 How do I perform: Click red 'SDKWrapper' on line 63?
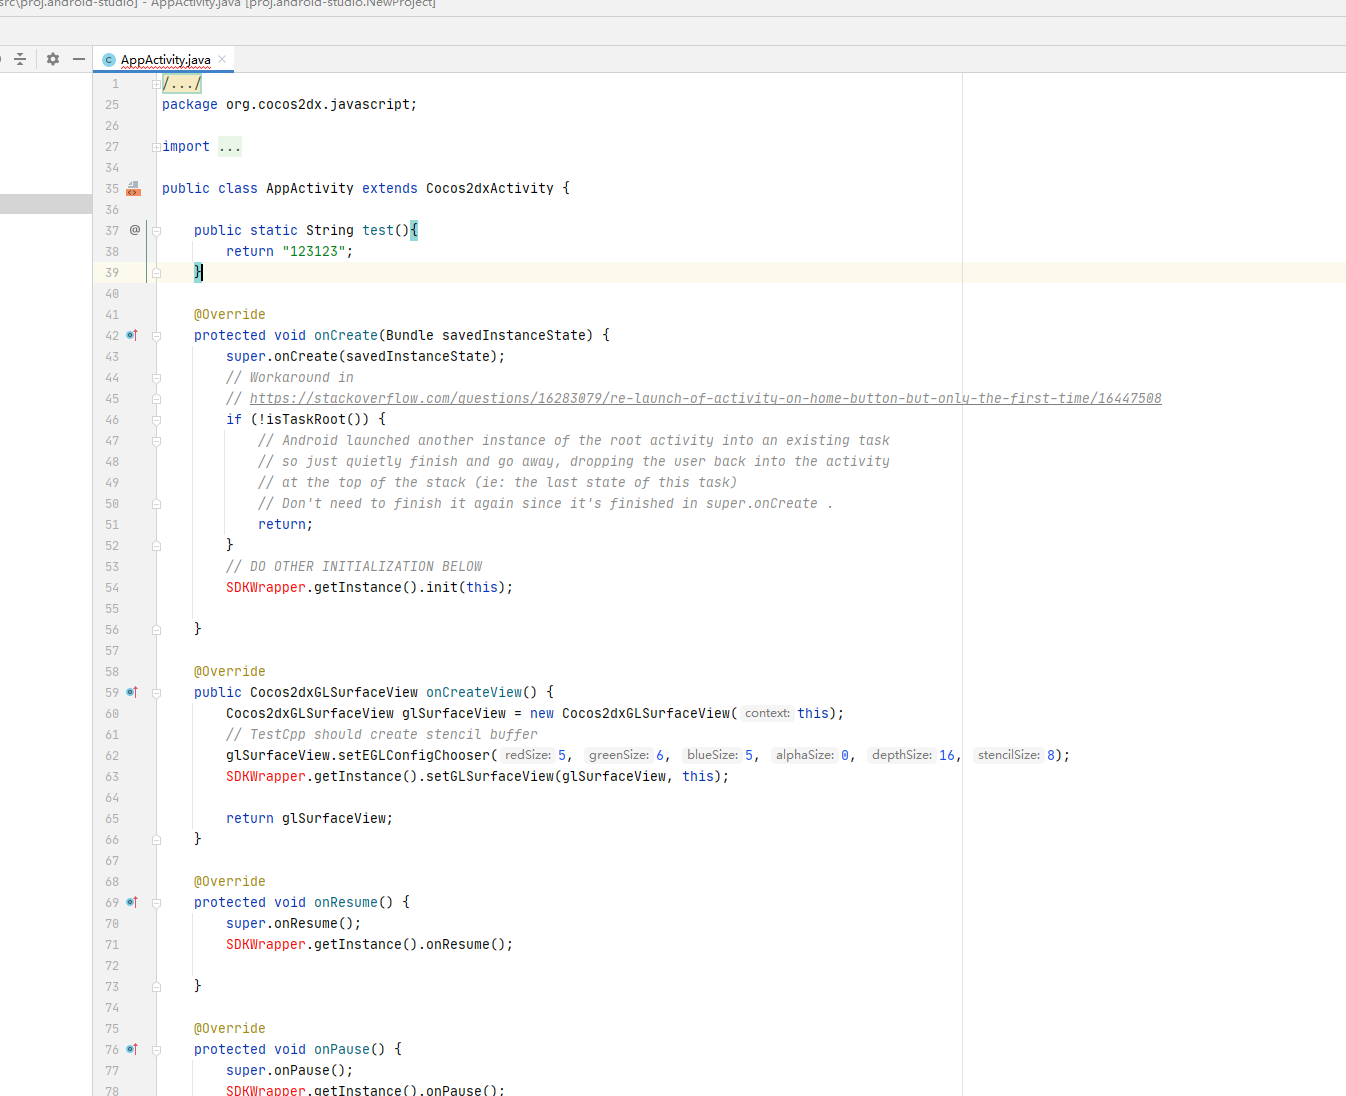coord(266,776)
